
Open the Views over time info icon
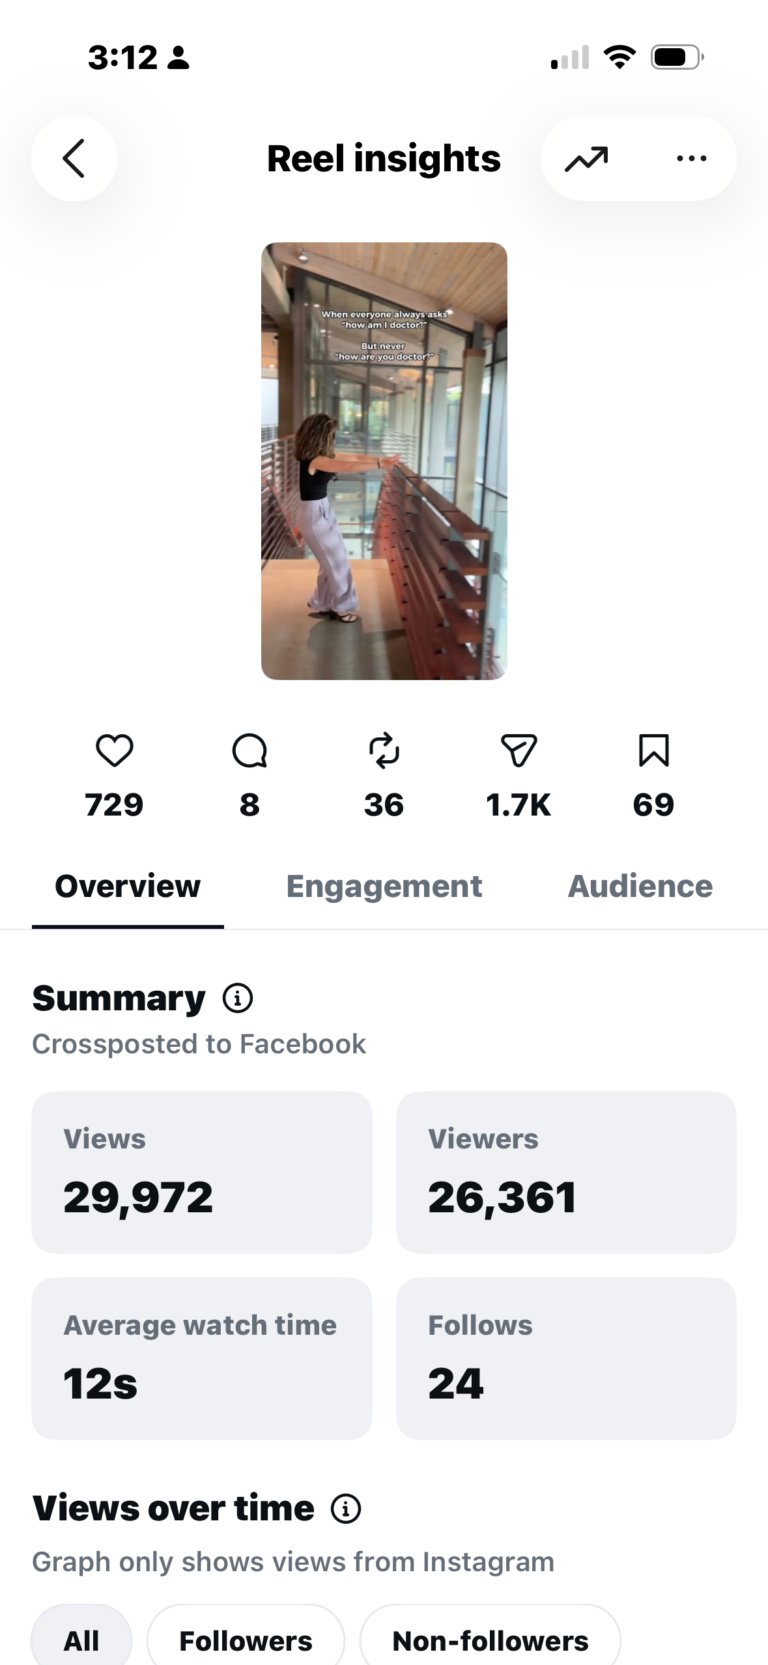(346, 1508)
